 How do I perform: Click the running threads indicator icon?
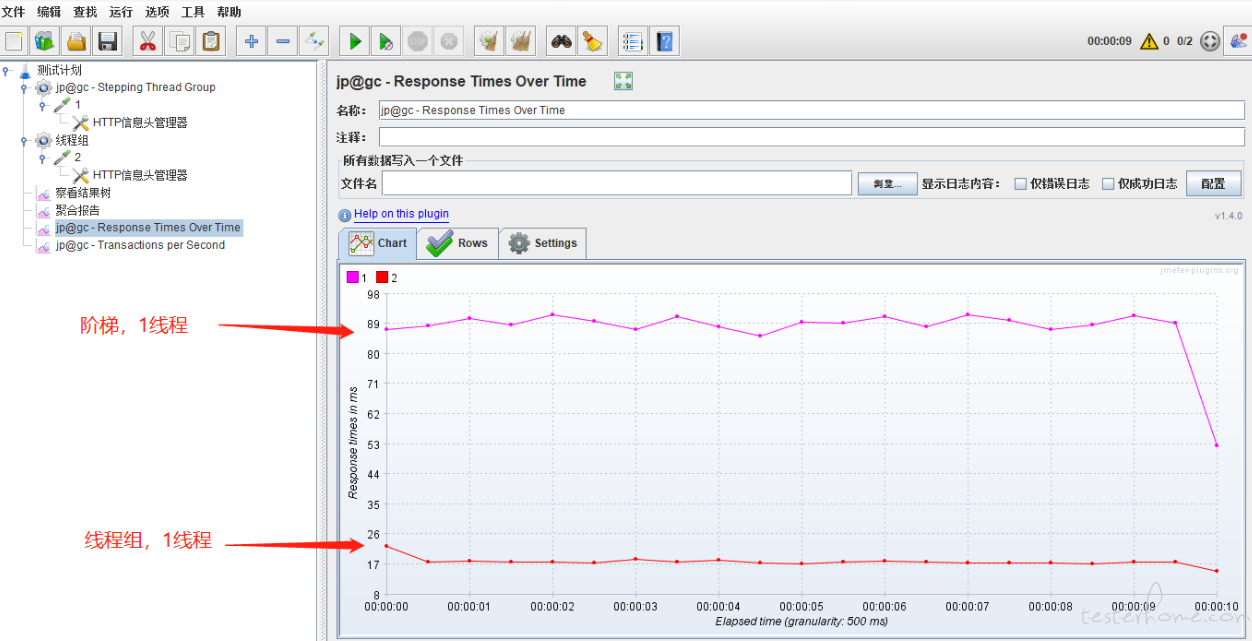[1210, 41]
